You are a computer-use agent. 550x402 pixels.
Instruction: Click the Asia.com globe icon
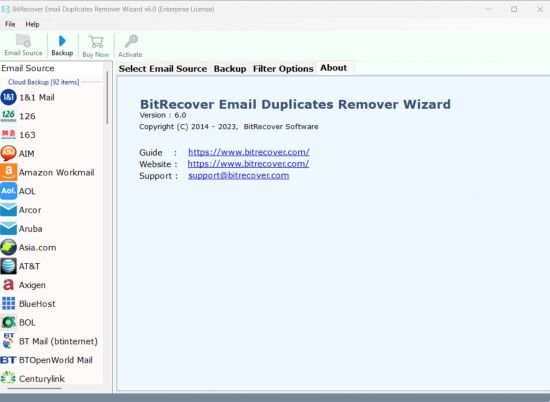click(8, 247)
